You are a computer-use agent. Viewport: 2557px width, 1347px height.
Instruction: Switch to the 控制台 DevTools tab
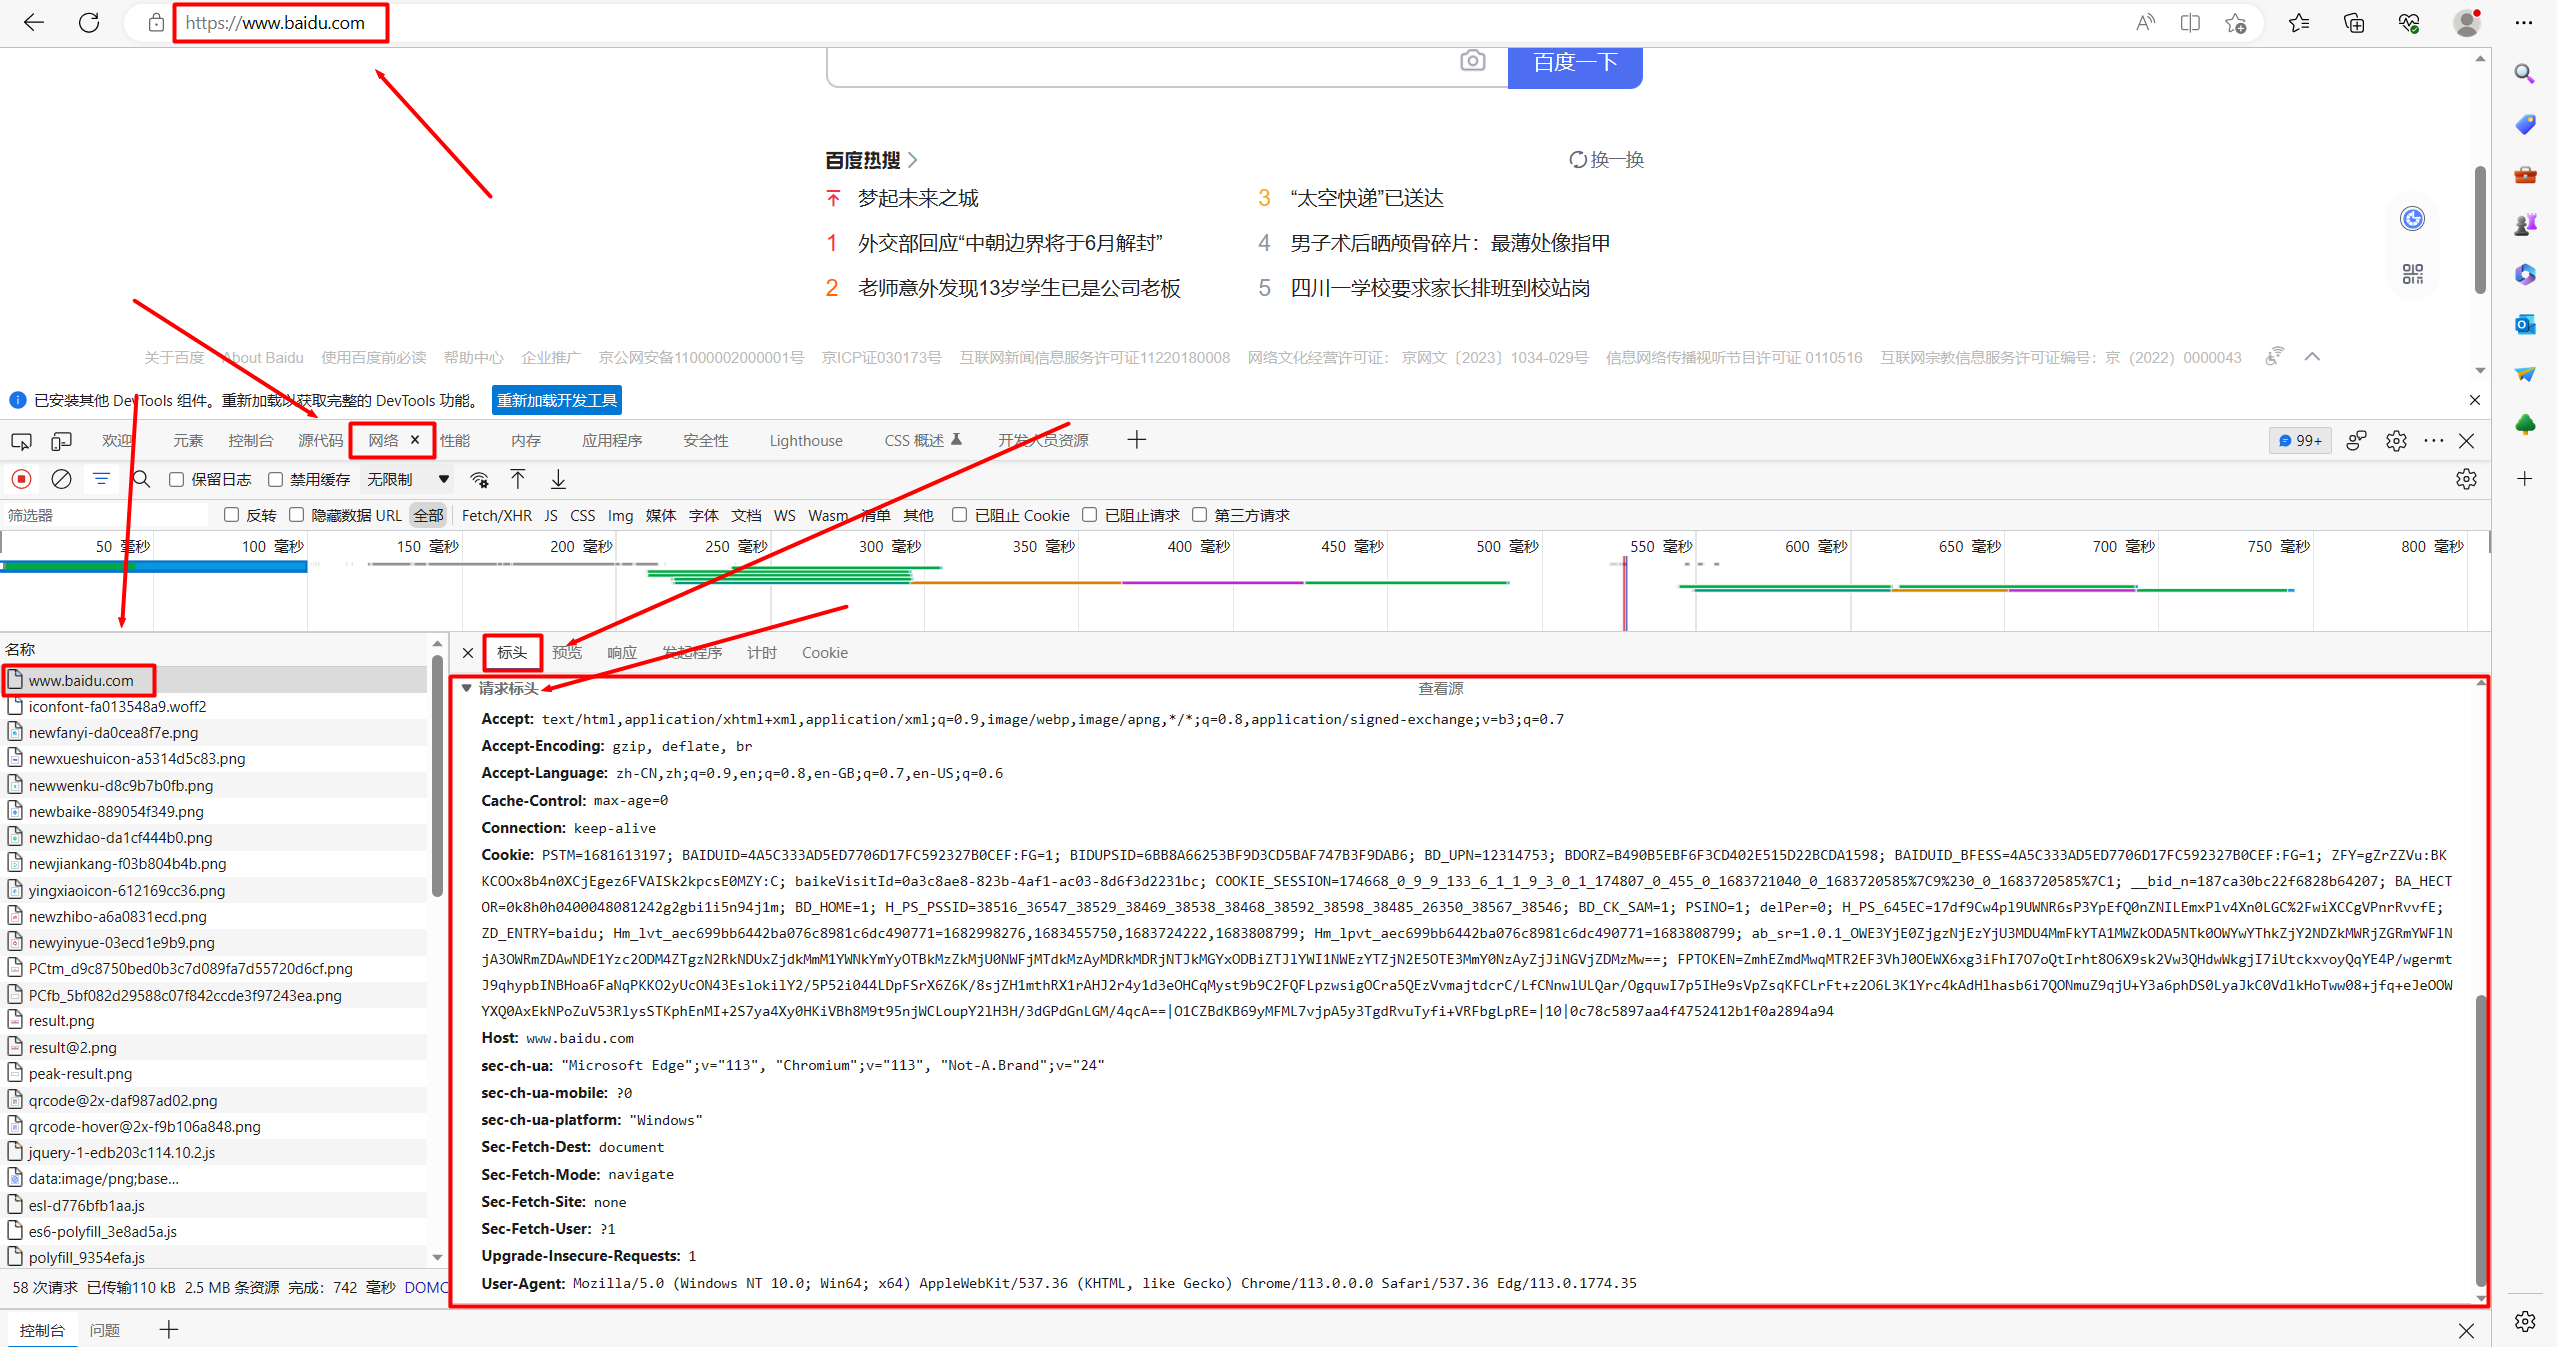(x=250, y=441)
